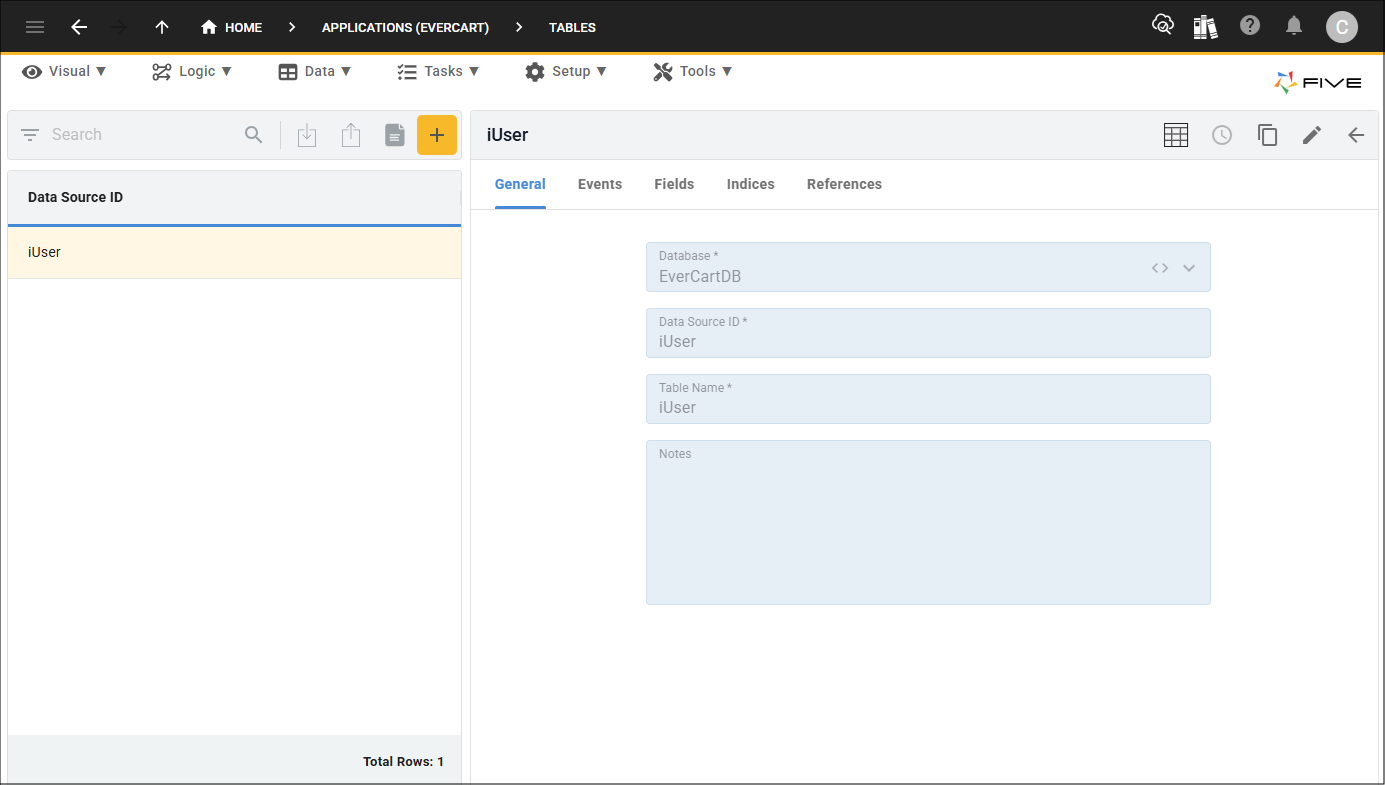Open the help question mark icon
The height and width of the screenshot is (785, 1385).
[1249, 27]
